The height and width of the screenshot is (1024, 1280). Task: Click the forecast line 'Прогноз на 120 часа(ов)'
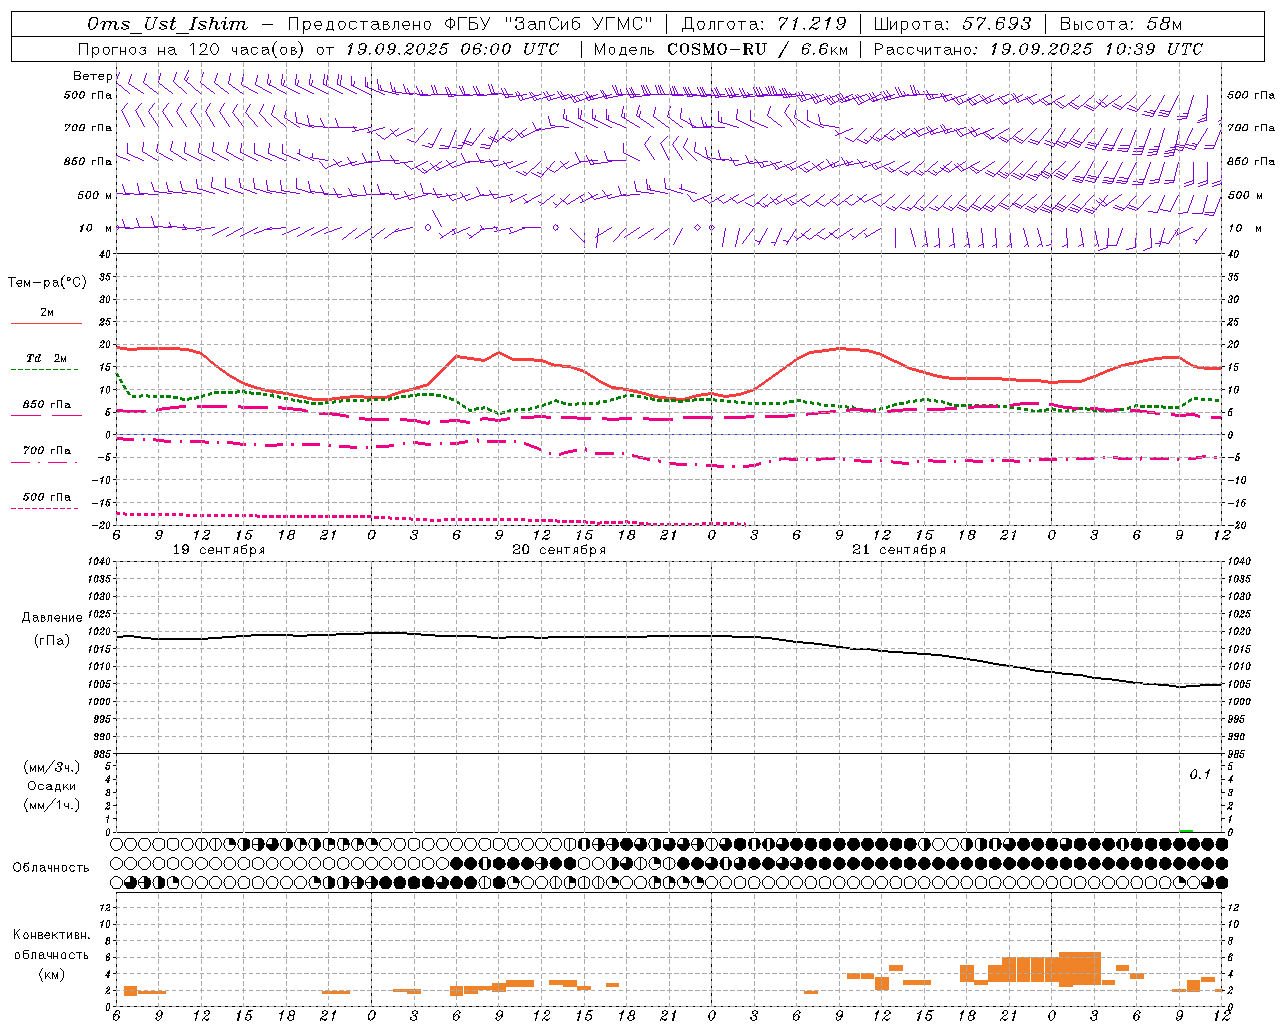(x=192, y=49)
